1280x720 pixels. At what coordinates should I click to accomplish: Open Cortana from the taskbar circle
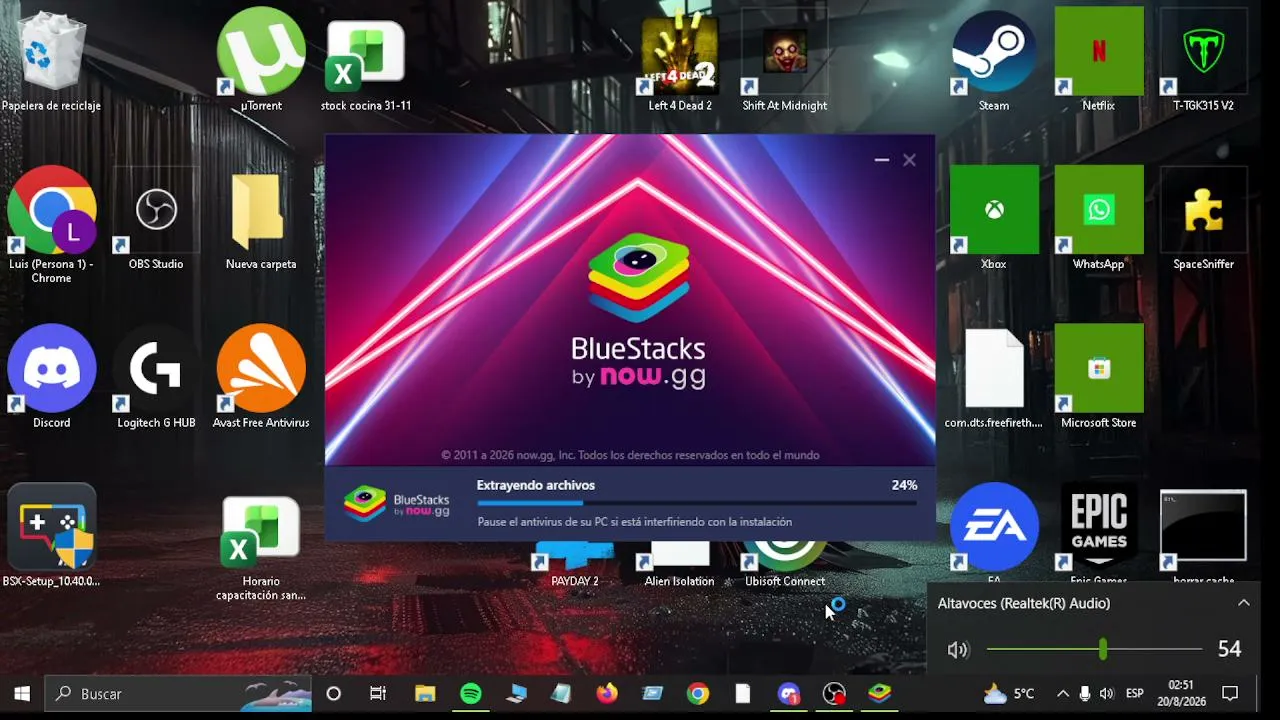click(x=334, y=693)
